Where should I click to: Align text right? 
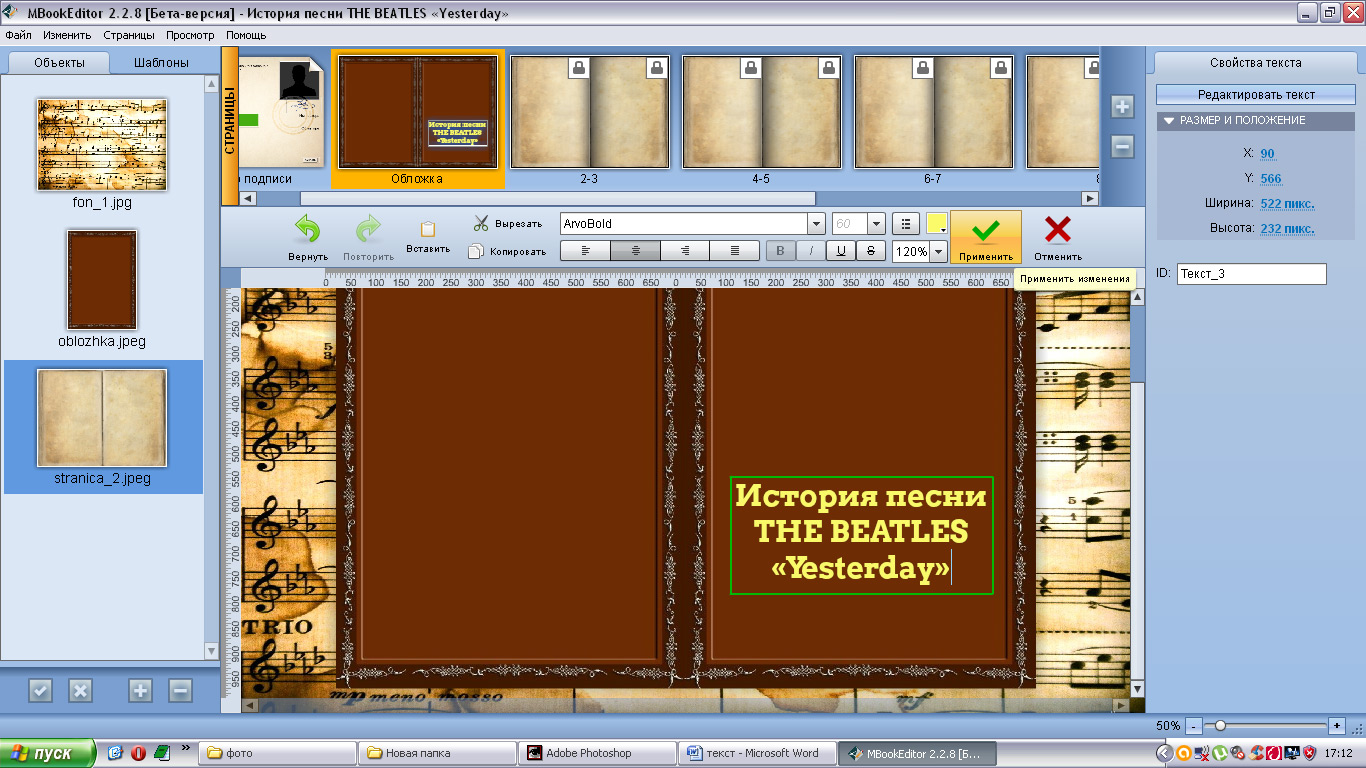[685, 251]
